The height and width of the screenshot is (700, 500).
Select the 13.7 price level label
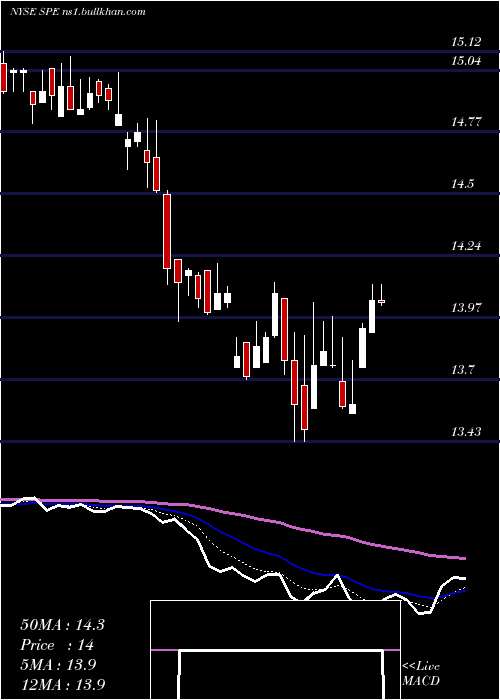click(462, 370)
